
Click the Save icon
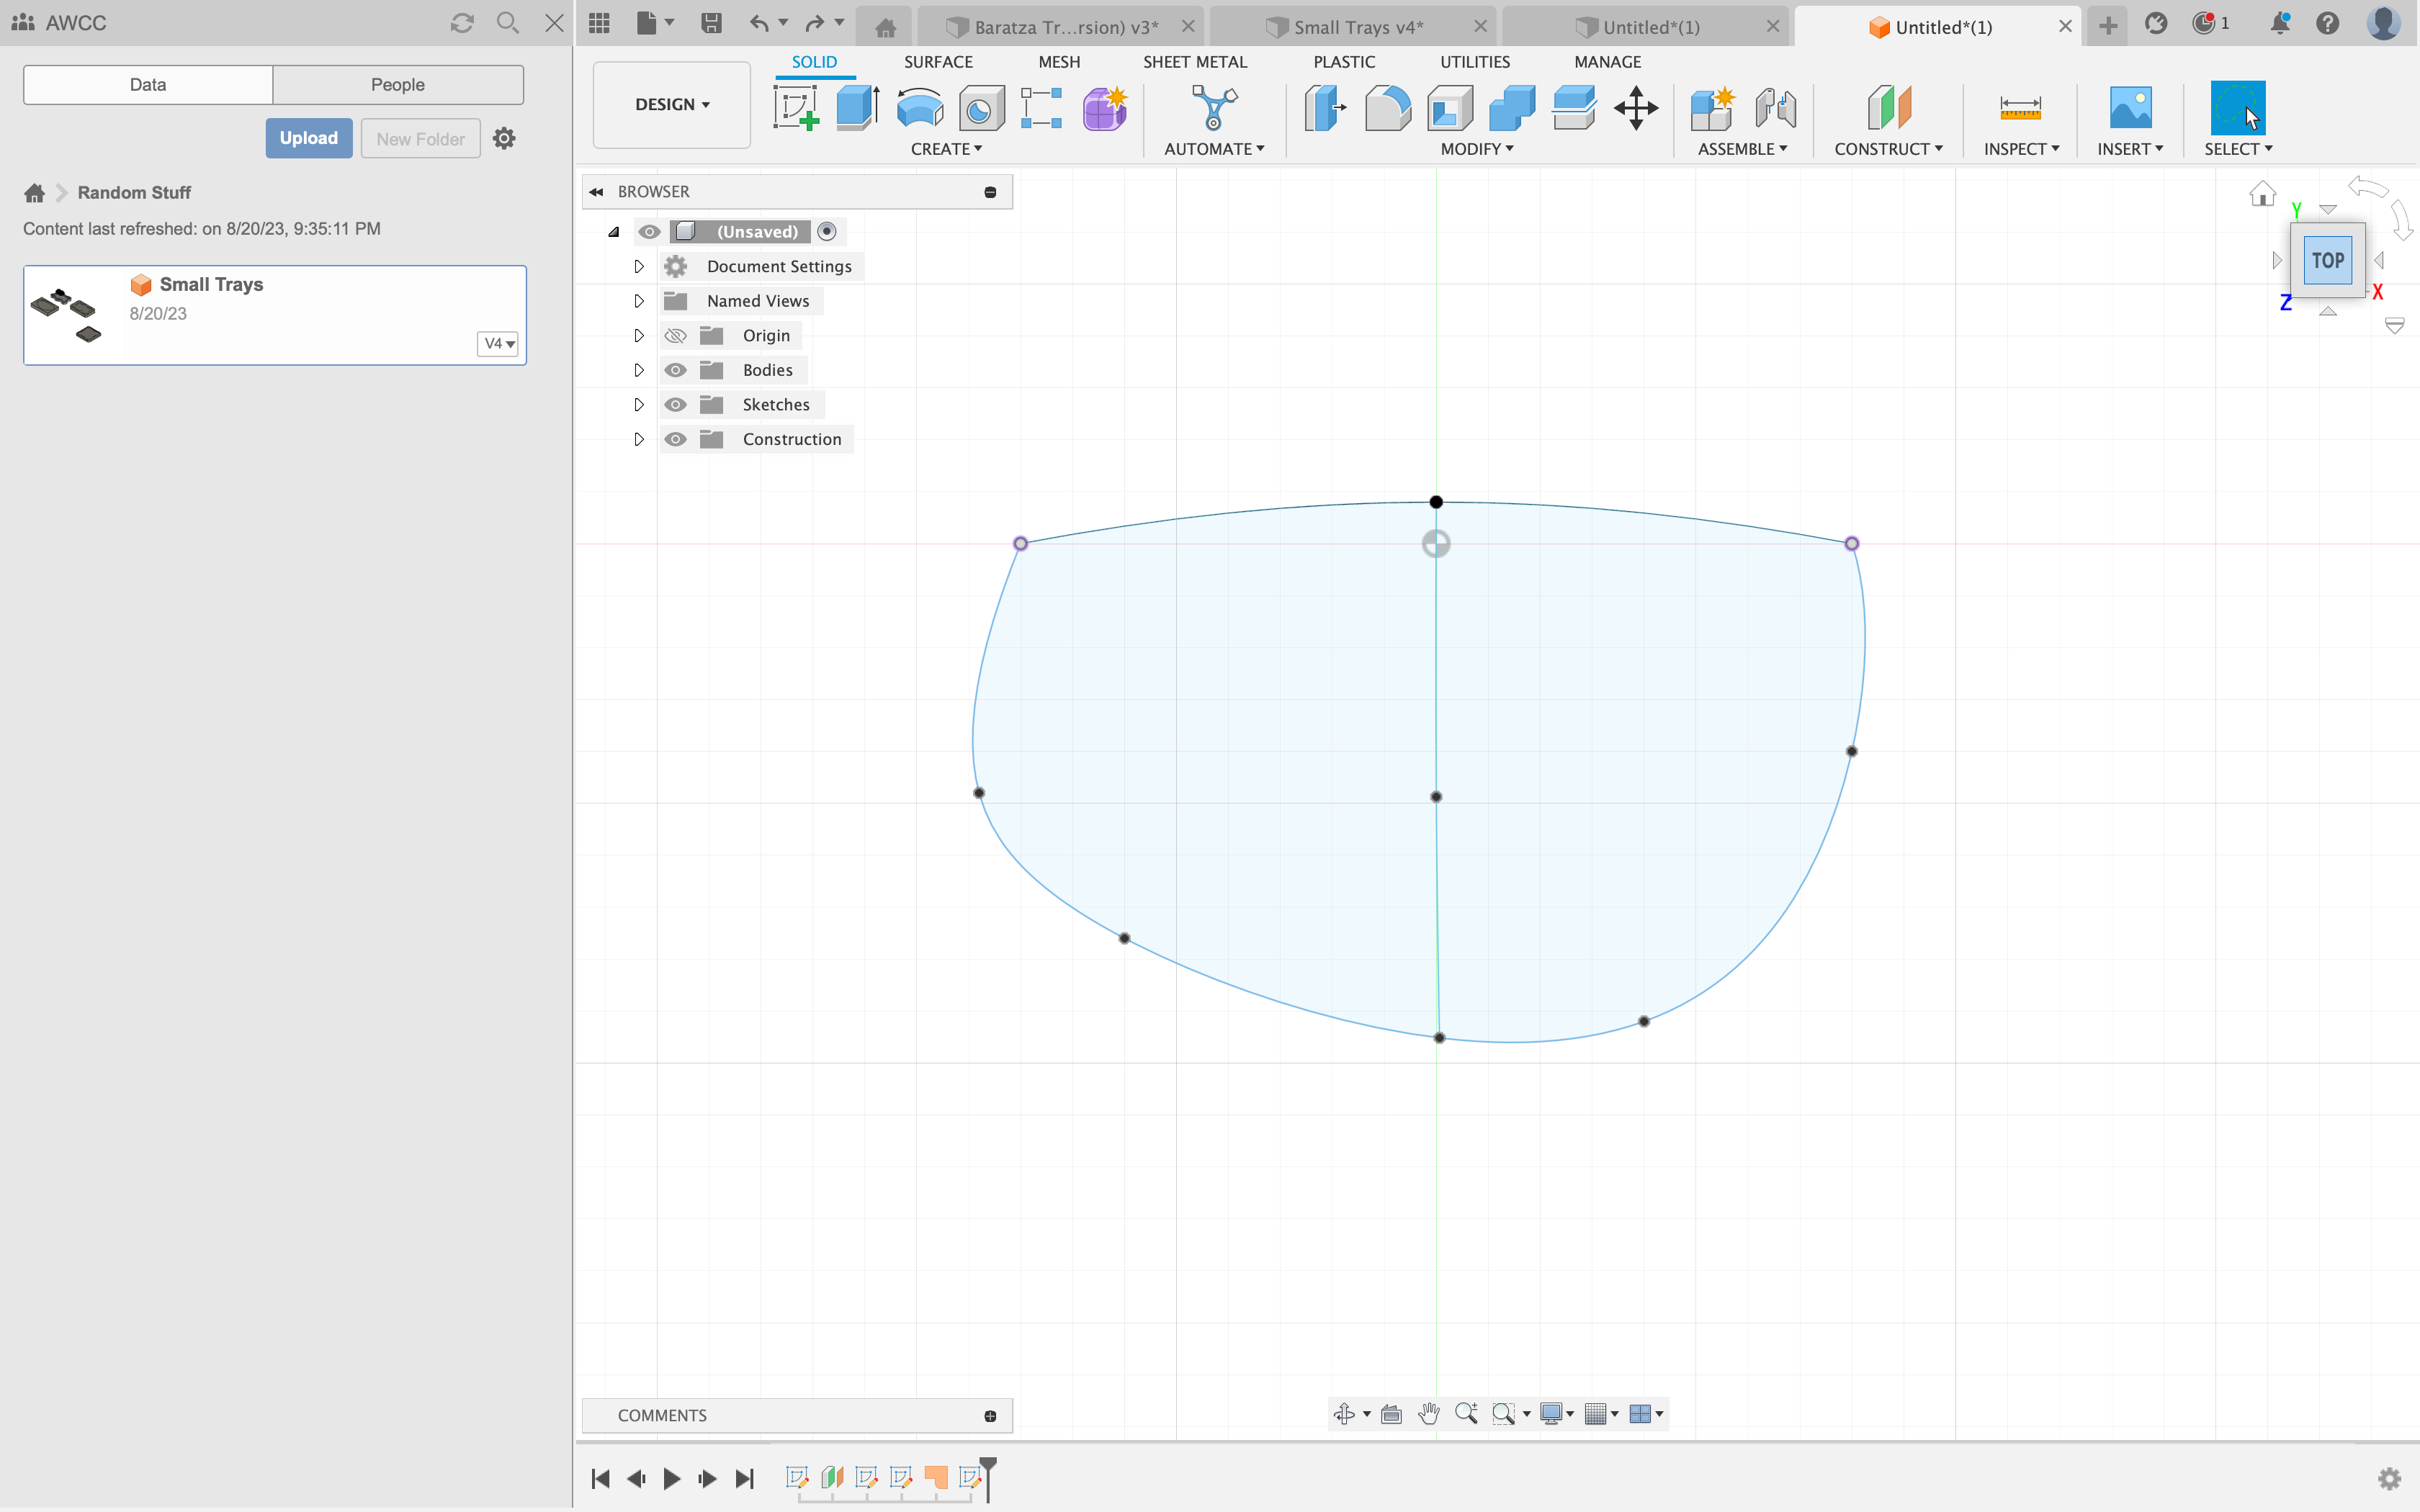[711, 23]
